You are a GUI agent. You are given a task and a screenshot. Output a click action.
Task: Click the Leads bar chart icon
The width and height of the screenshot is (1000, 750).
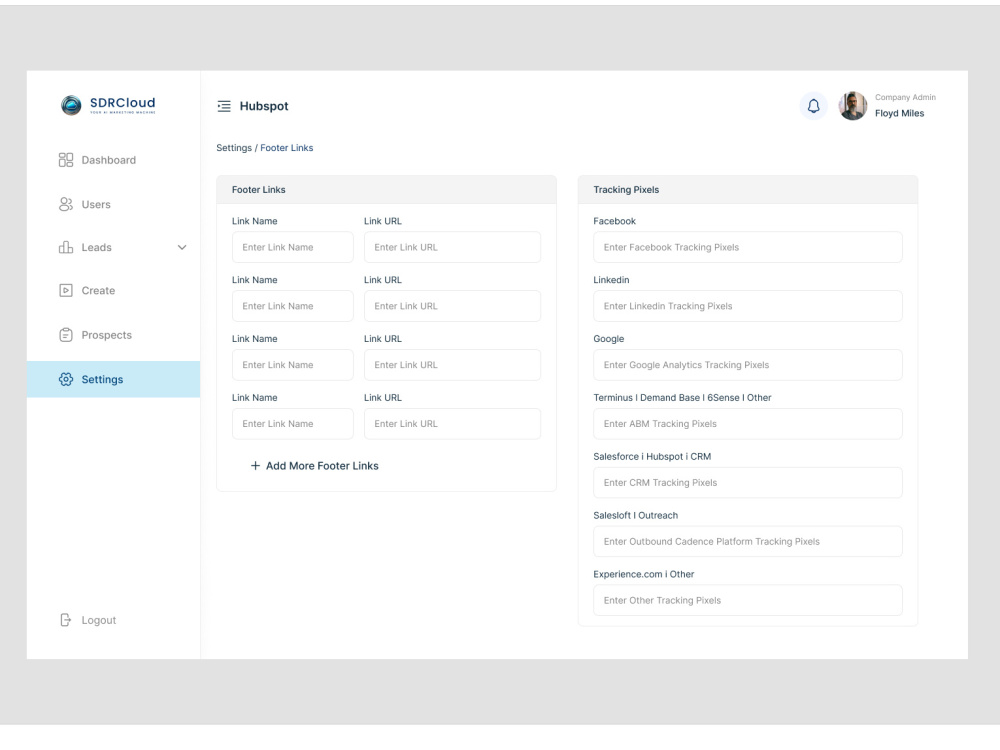coord(66,247)
